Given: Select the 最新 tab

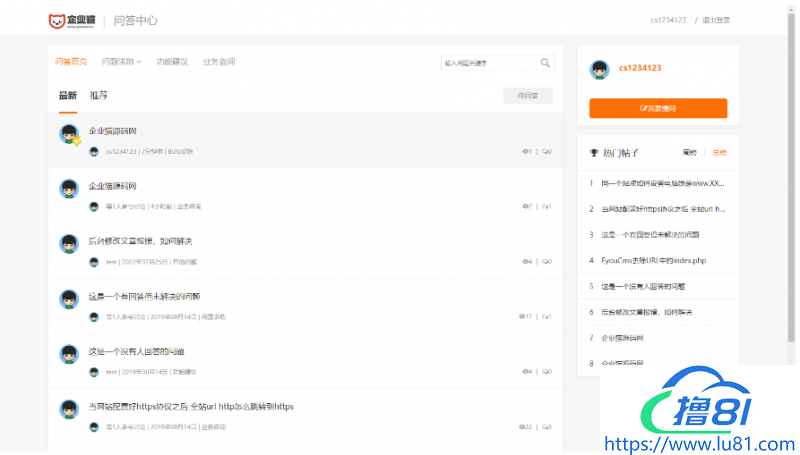Looking at the screenshot, I should [67, 96].
